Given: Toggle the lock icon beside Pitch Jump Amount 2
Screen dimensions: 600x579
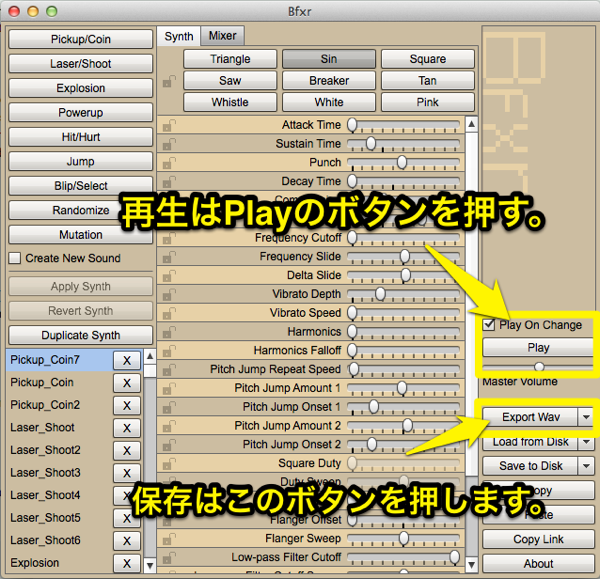Looking at the screenshot, I should click(x=169, y=426).
